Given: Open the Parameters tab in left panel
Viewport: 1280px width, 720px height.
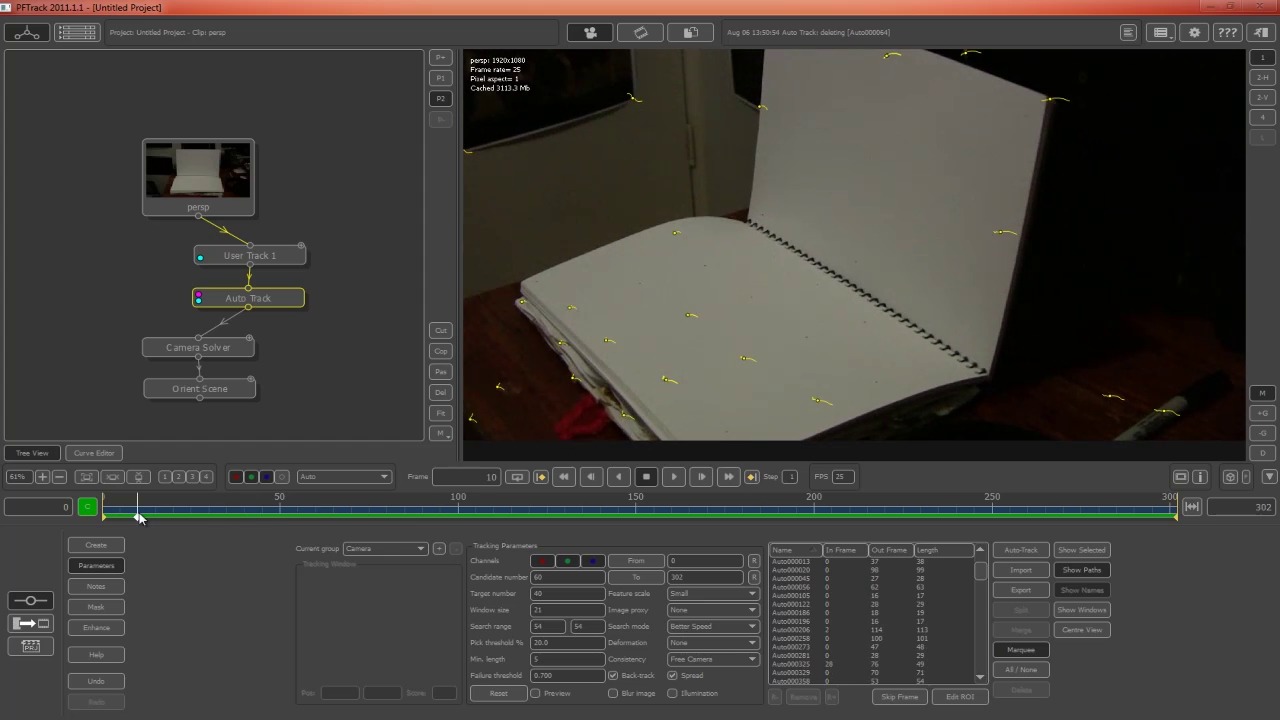Looking at the screenshot, I should click(x=96, y=565).
